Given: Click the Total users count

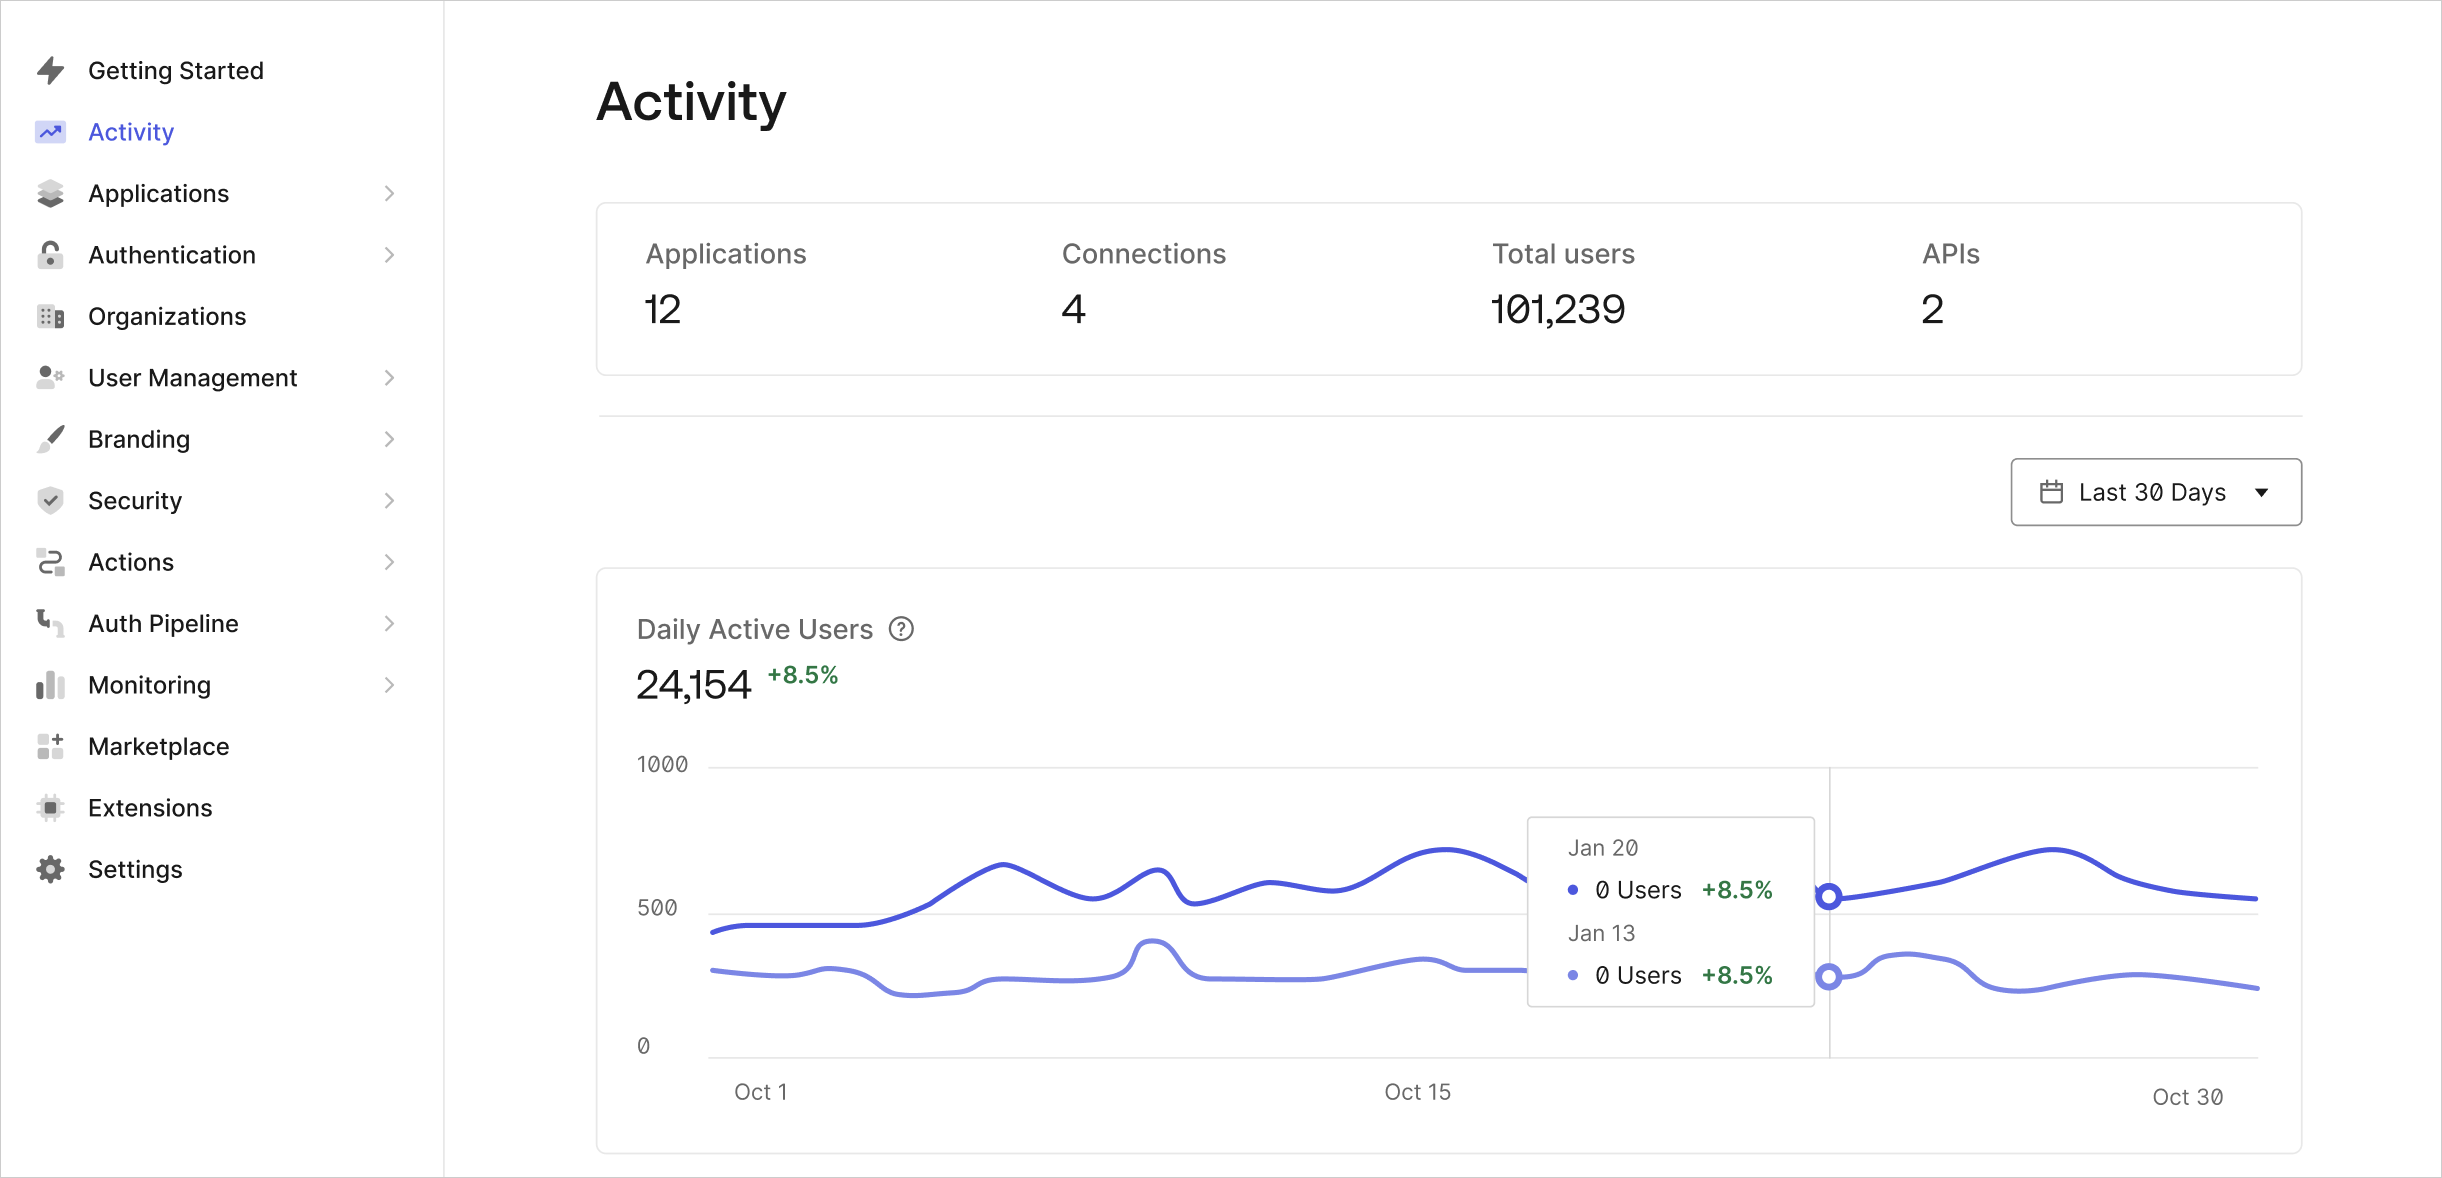Looking at the screenshot, I should 1557,309.
